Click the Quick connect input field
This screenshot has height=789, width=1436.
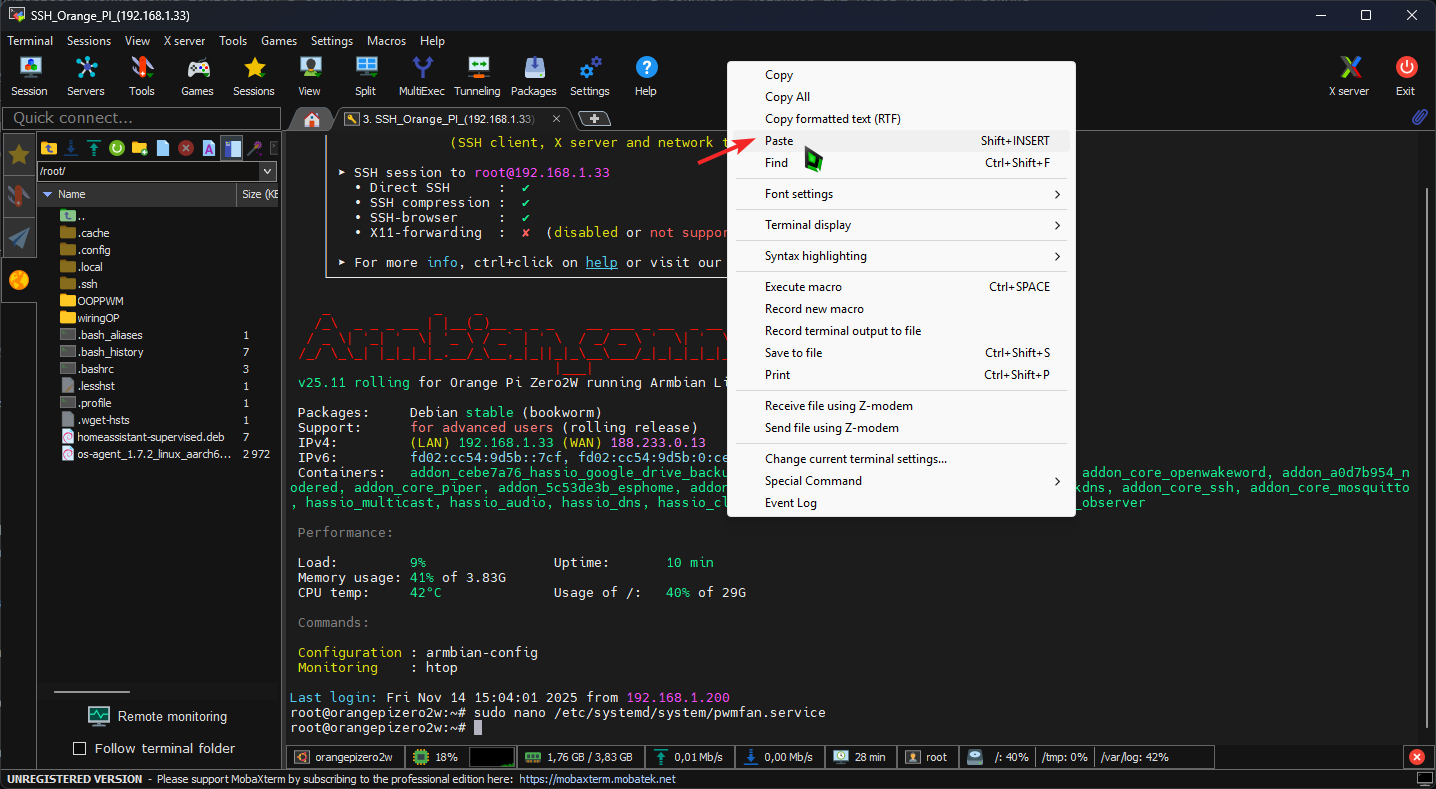point(141,118)
